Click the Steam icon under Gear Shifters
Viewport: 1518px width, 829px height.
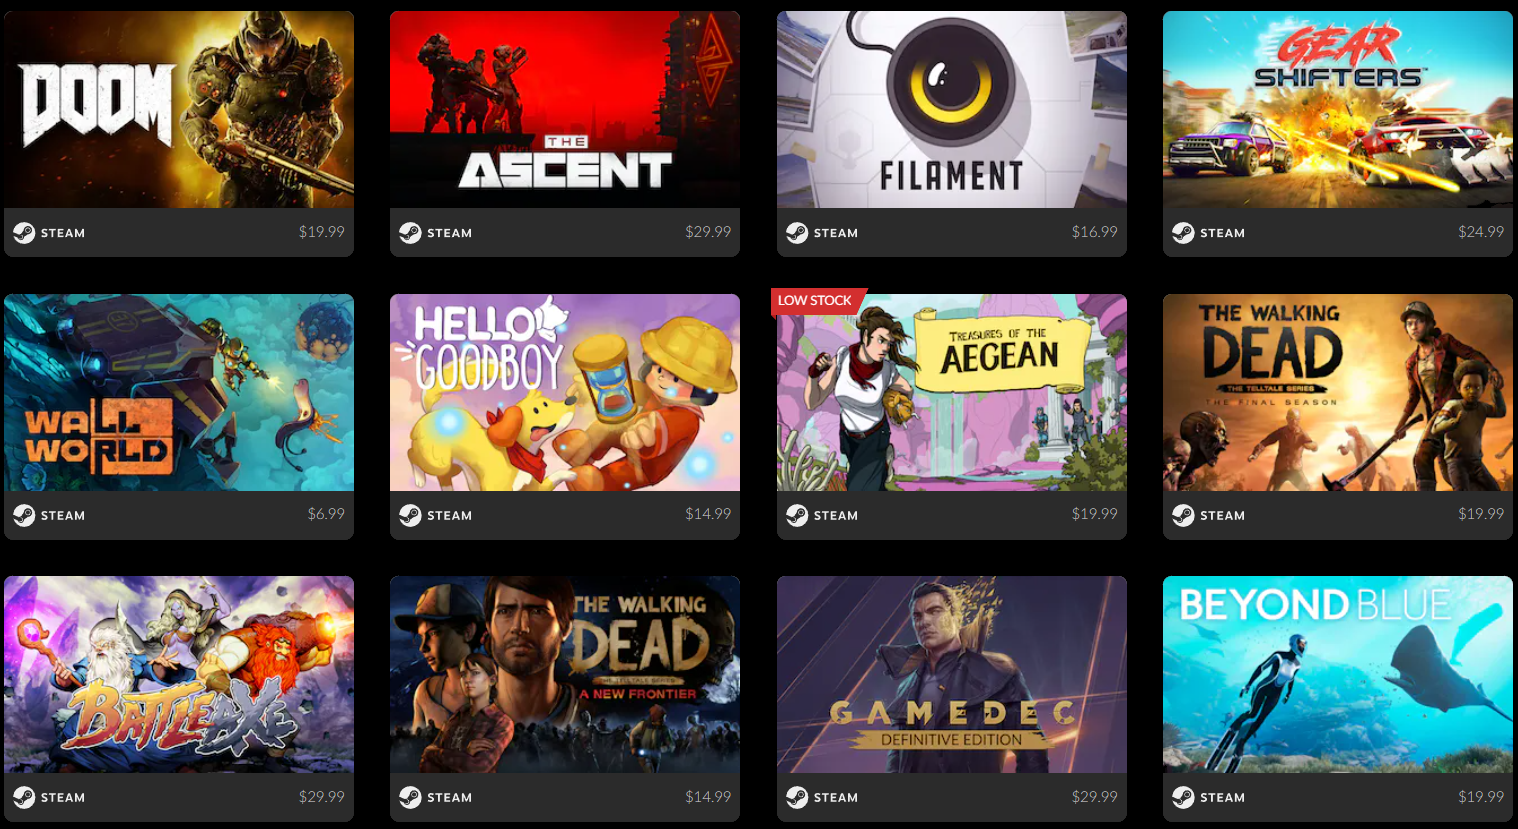(x=1183, y=233)
